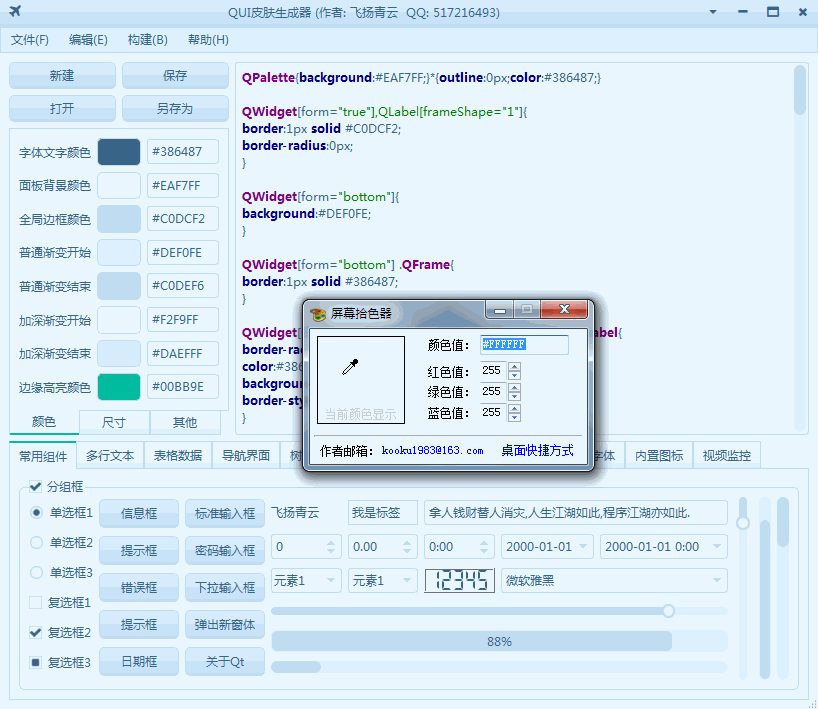818x709 pixels.
Task: Open the second 元素1 combo box
Action: point(382,580)
